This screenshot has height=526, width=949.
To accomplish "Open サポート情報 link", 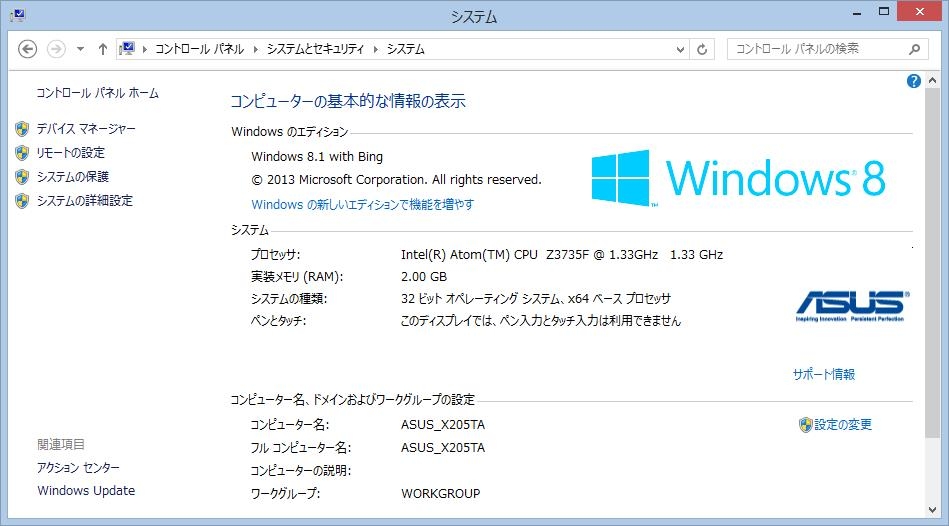I will tap(824, 375).
